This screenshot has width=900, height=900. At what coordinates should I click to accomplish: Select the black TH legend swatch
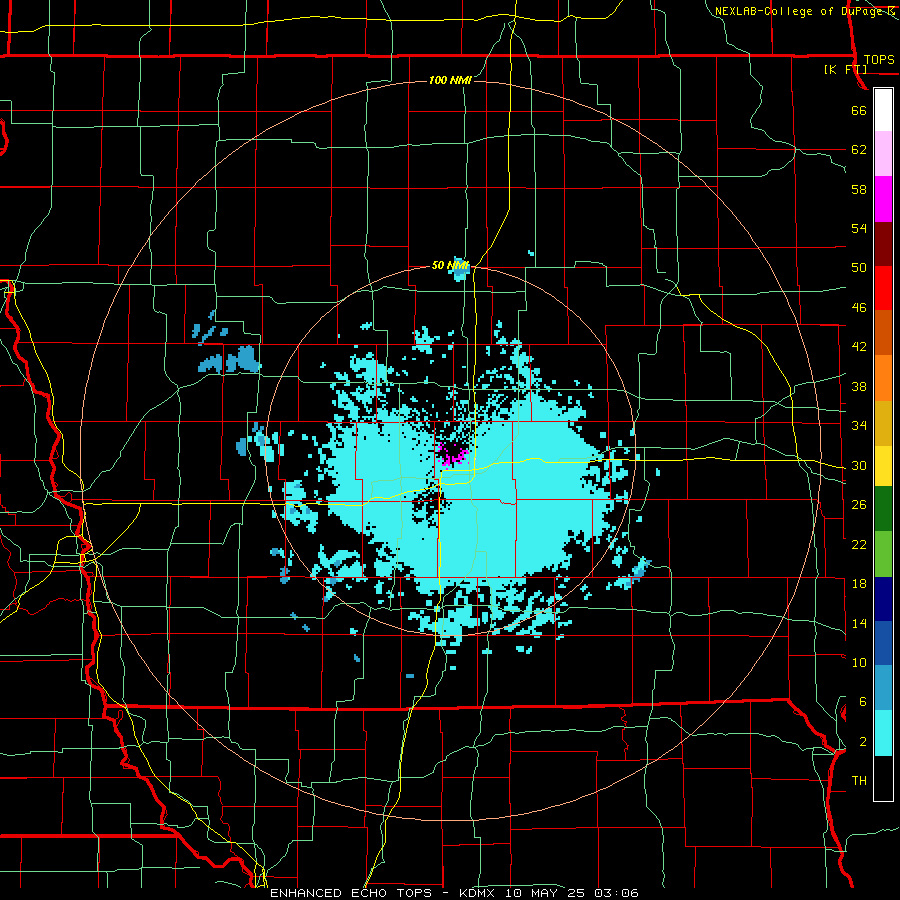tap(883, 778)
